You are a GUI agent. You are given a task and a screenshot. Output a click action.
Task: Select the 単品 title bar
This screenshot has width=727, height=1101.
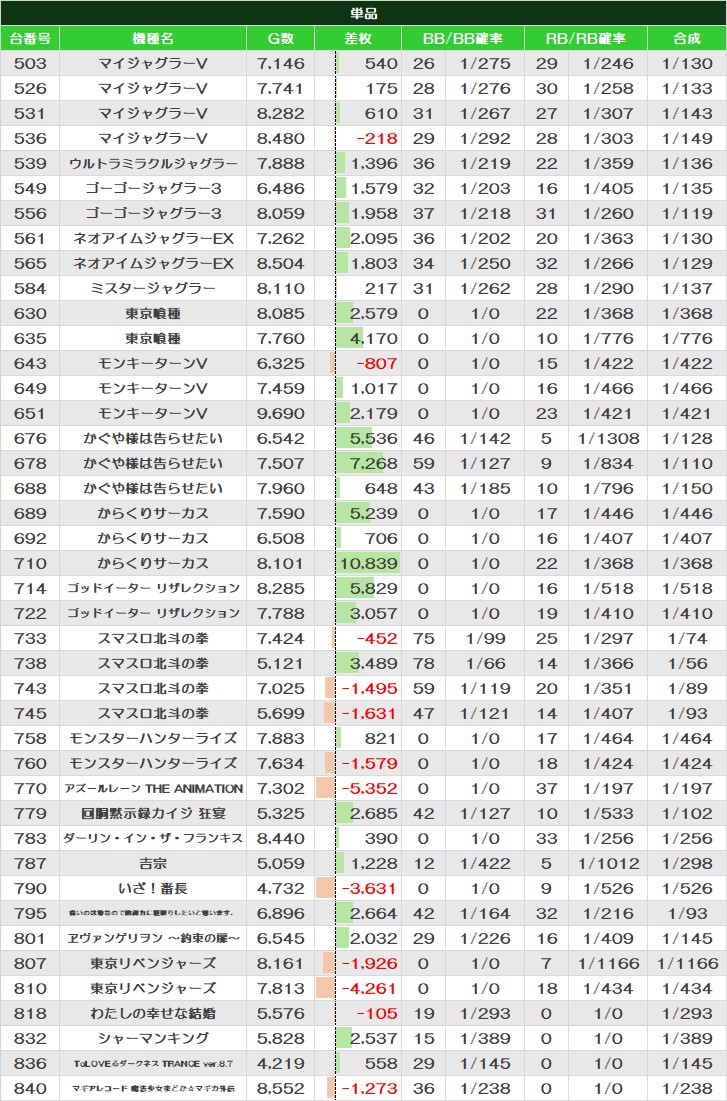[x=363, y=13]
